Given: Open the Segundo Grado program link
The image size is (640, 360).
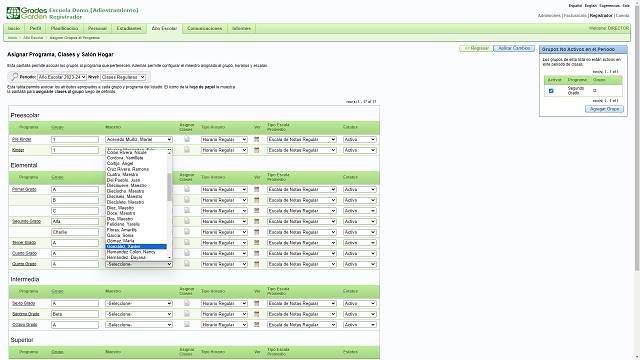Looking at the screenshot, I should click(27, 221).
